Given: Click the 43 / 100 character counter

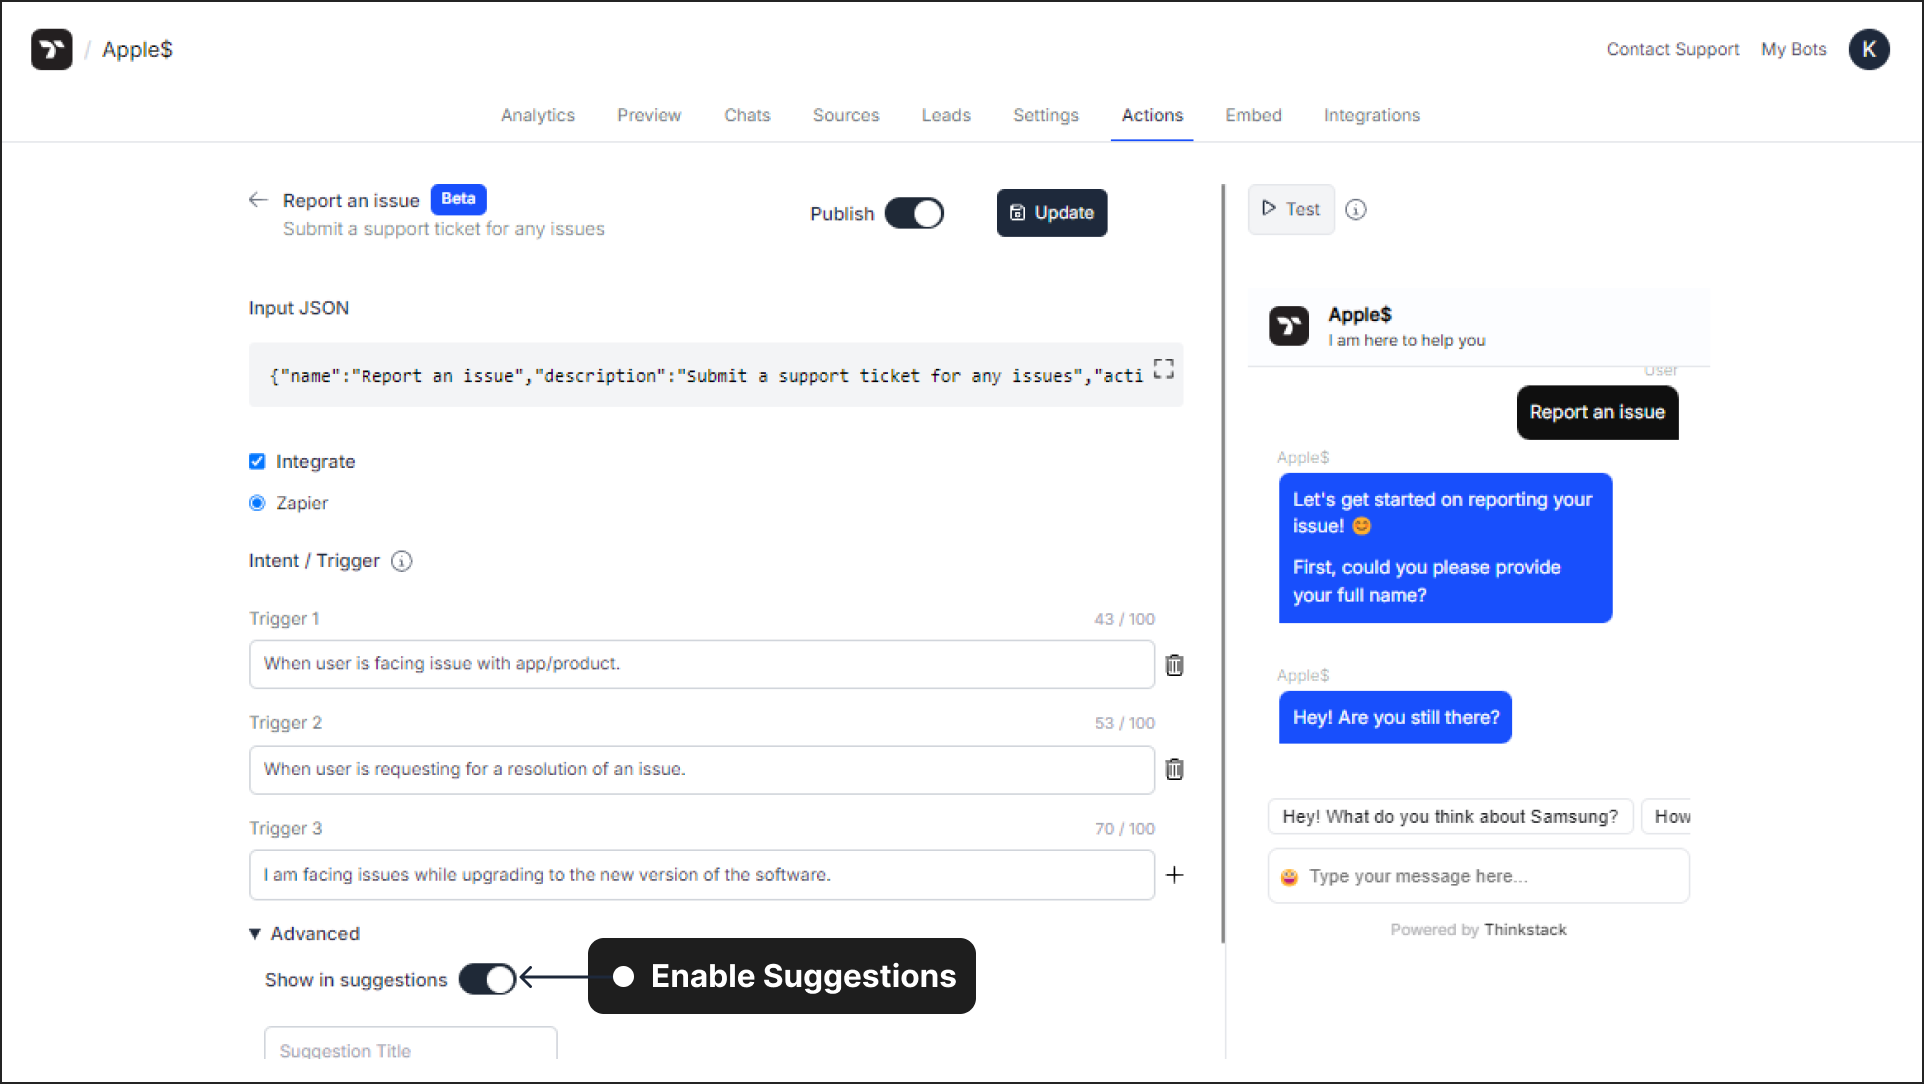Looking at the screenshot, I should tap(1124, 619).
